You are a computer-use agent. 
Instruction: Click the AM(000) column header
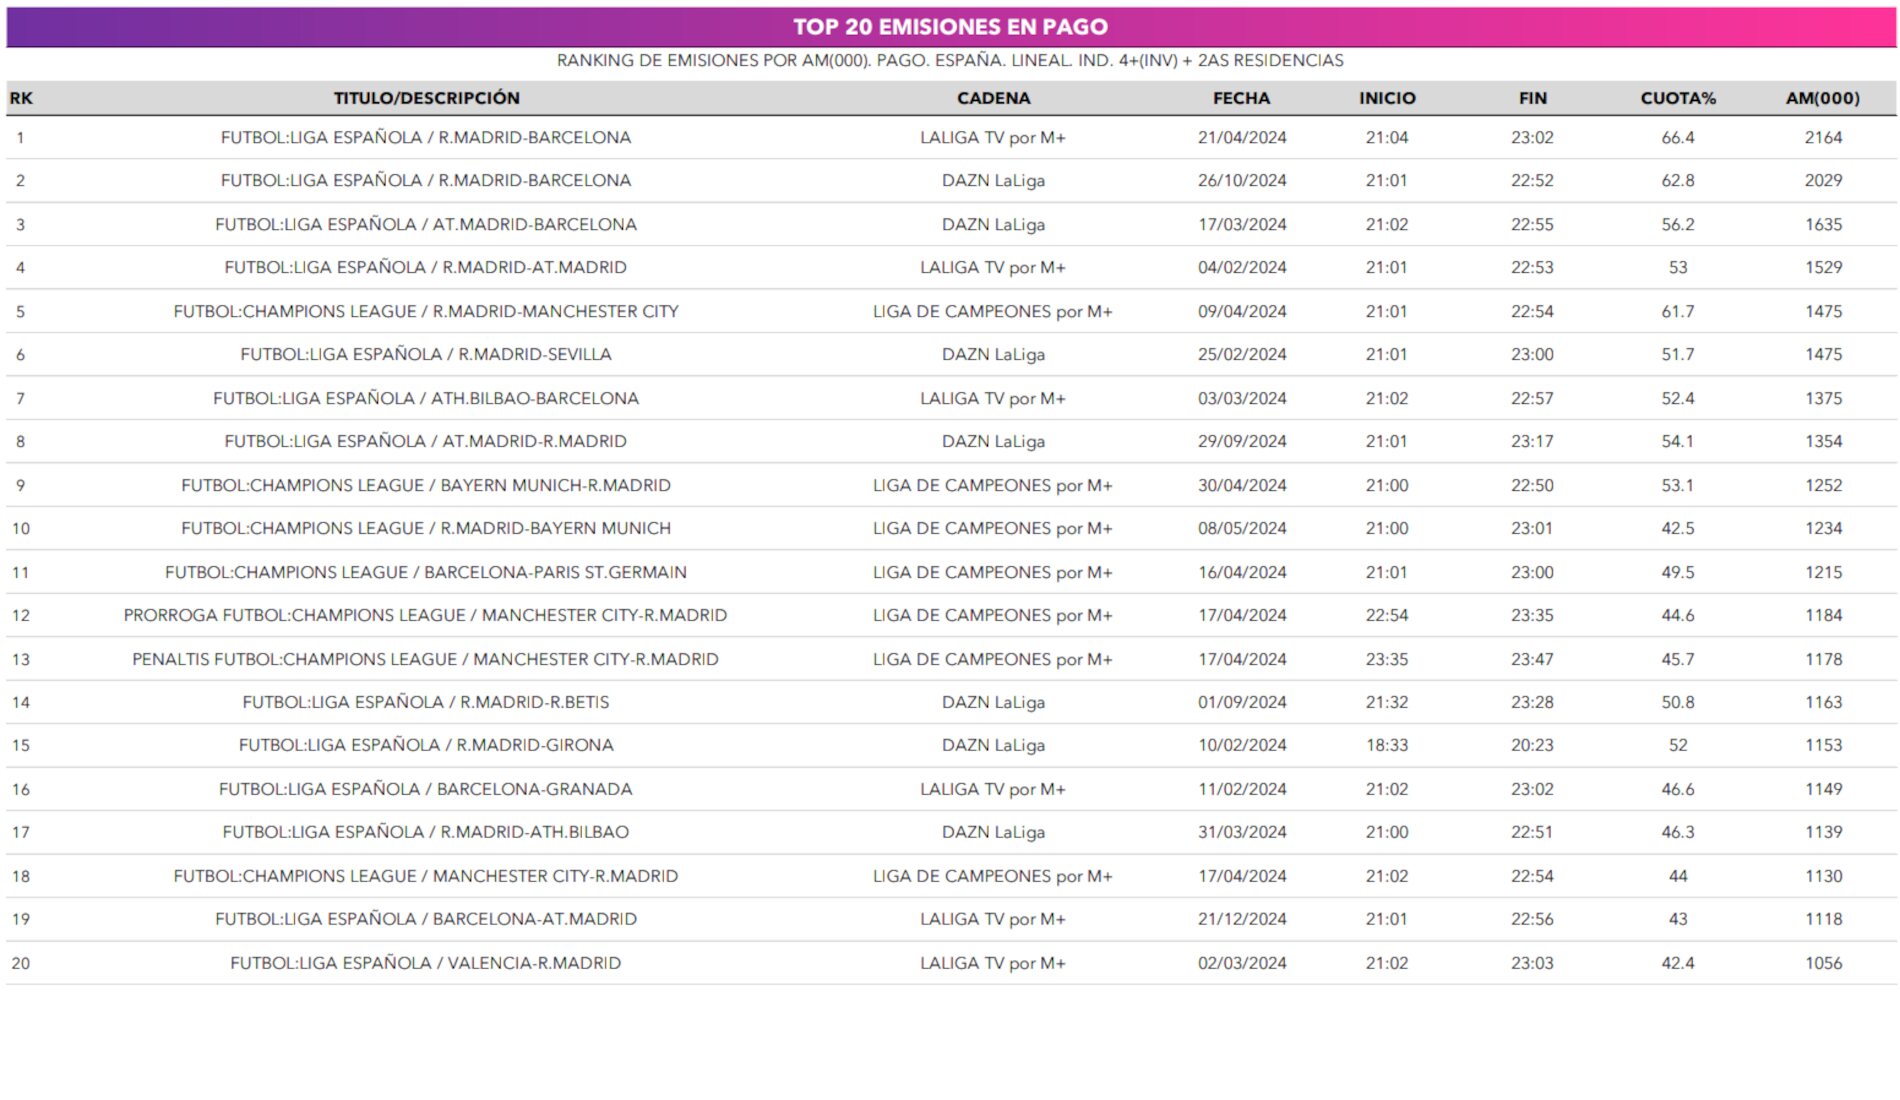[x=1822, y=98]
